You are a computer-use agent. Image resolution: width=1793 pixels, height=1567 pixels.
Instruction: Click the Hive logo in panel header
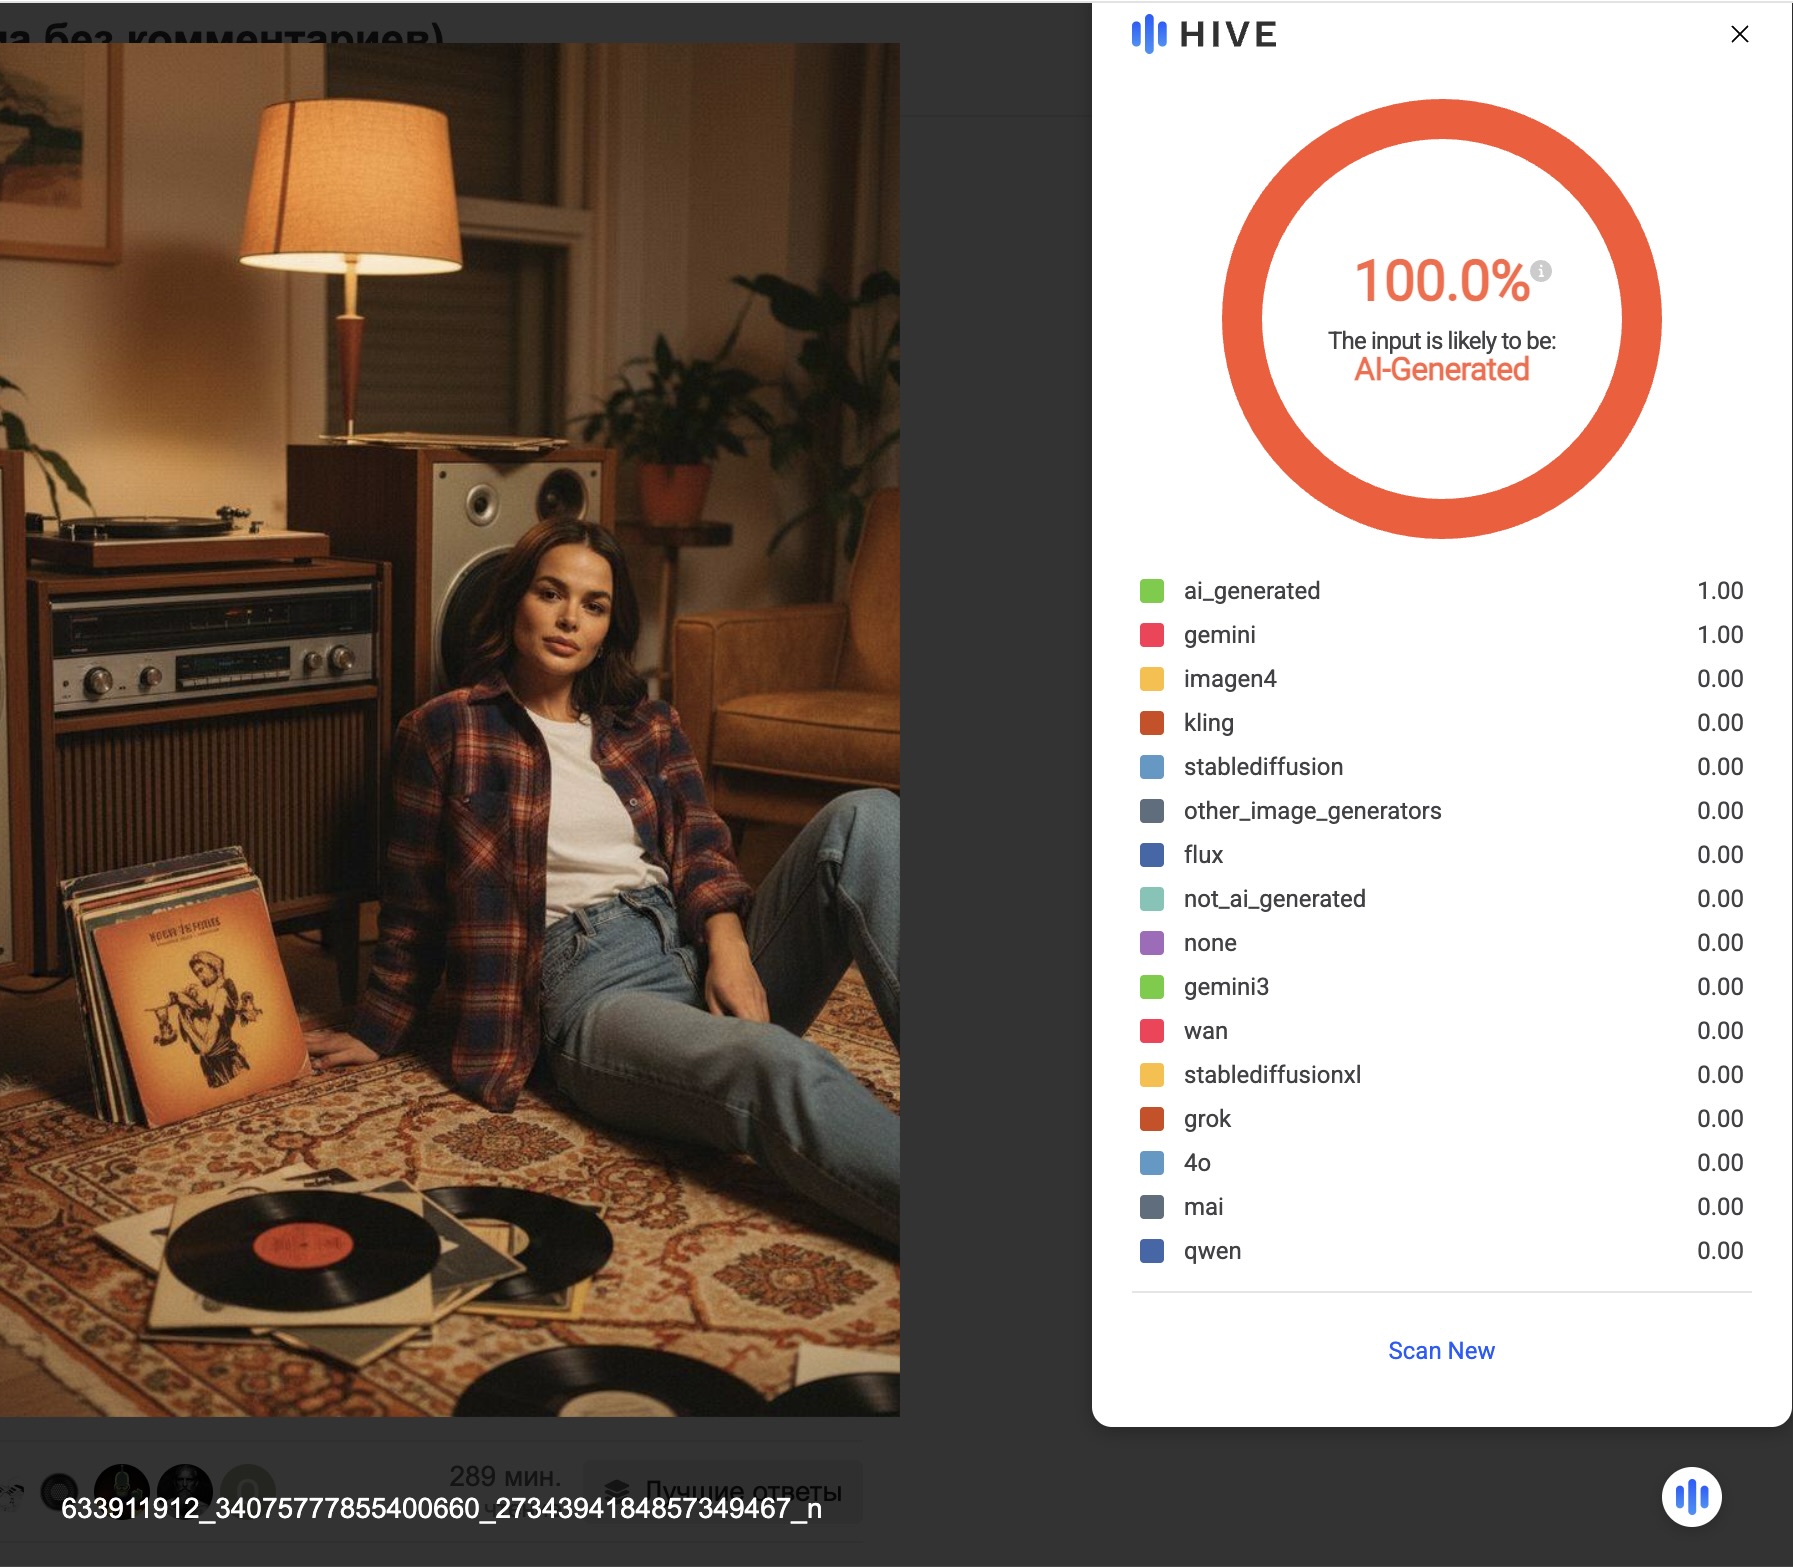tap(1204, 34)
